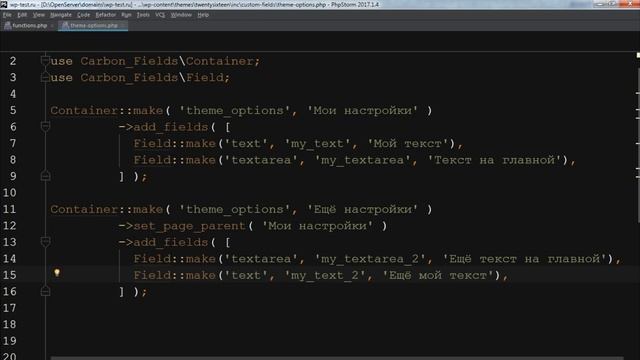
Task: Click 'theme_options' string on line 11
Action: [x=235, y=209]
